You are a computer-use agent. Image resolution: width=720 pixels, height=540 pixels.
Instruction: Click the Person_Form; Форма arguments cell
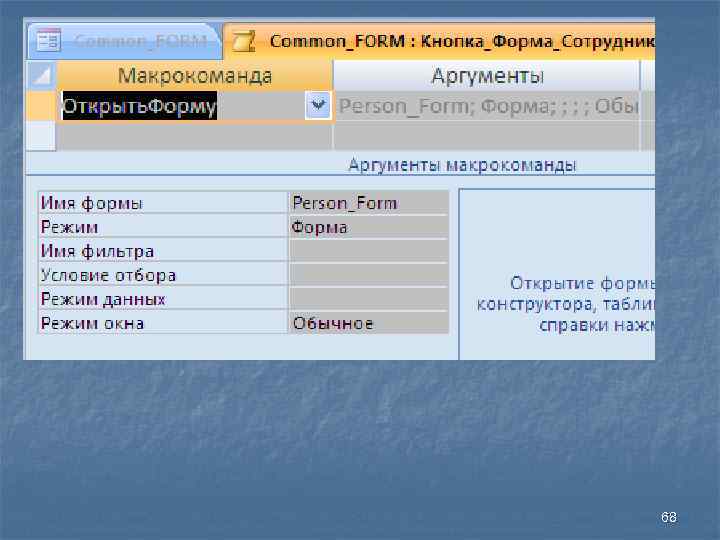(x=487, y=106)
